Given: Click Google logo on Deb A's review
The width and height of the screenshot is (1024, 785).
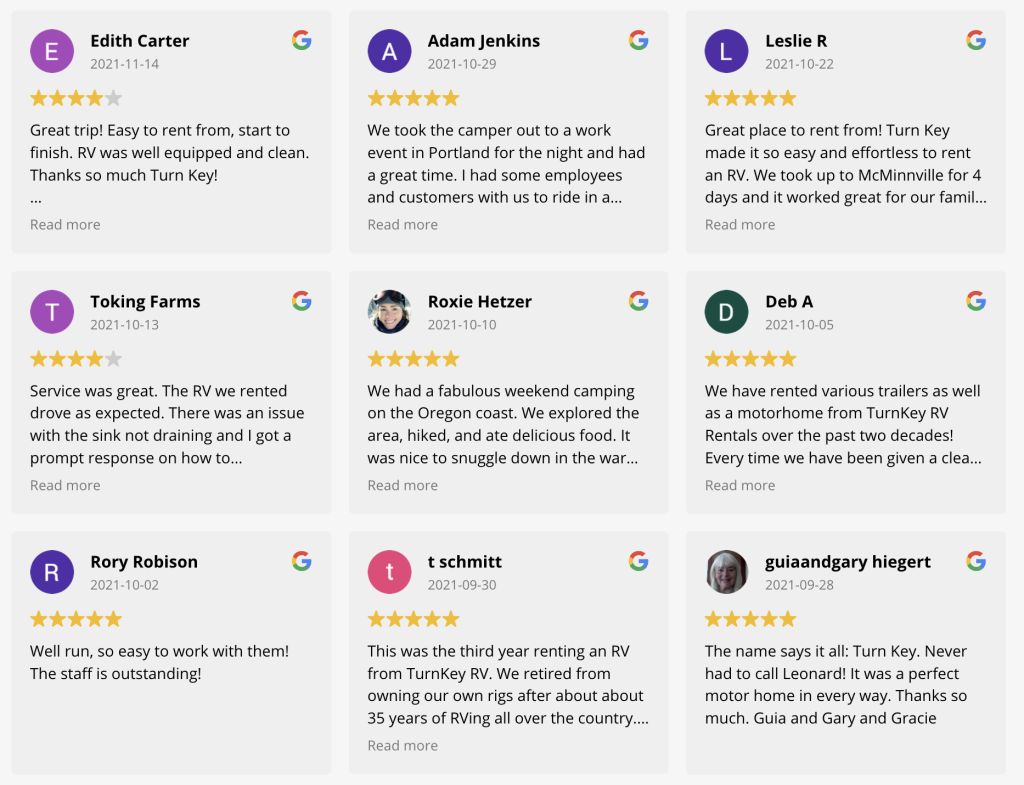Looking at the screenshot, I should click(x=976, y=301).
